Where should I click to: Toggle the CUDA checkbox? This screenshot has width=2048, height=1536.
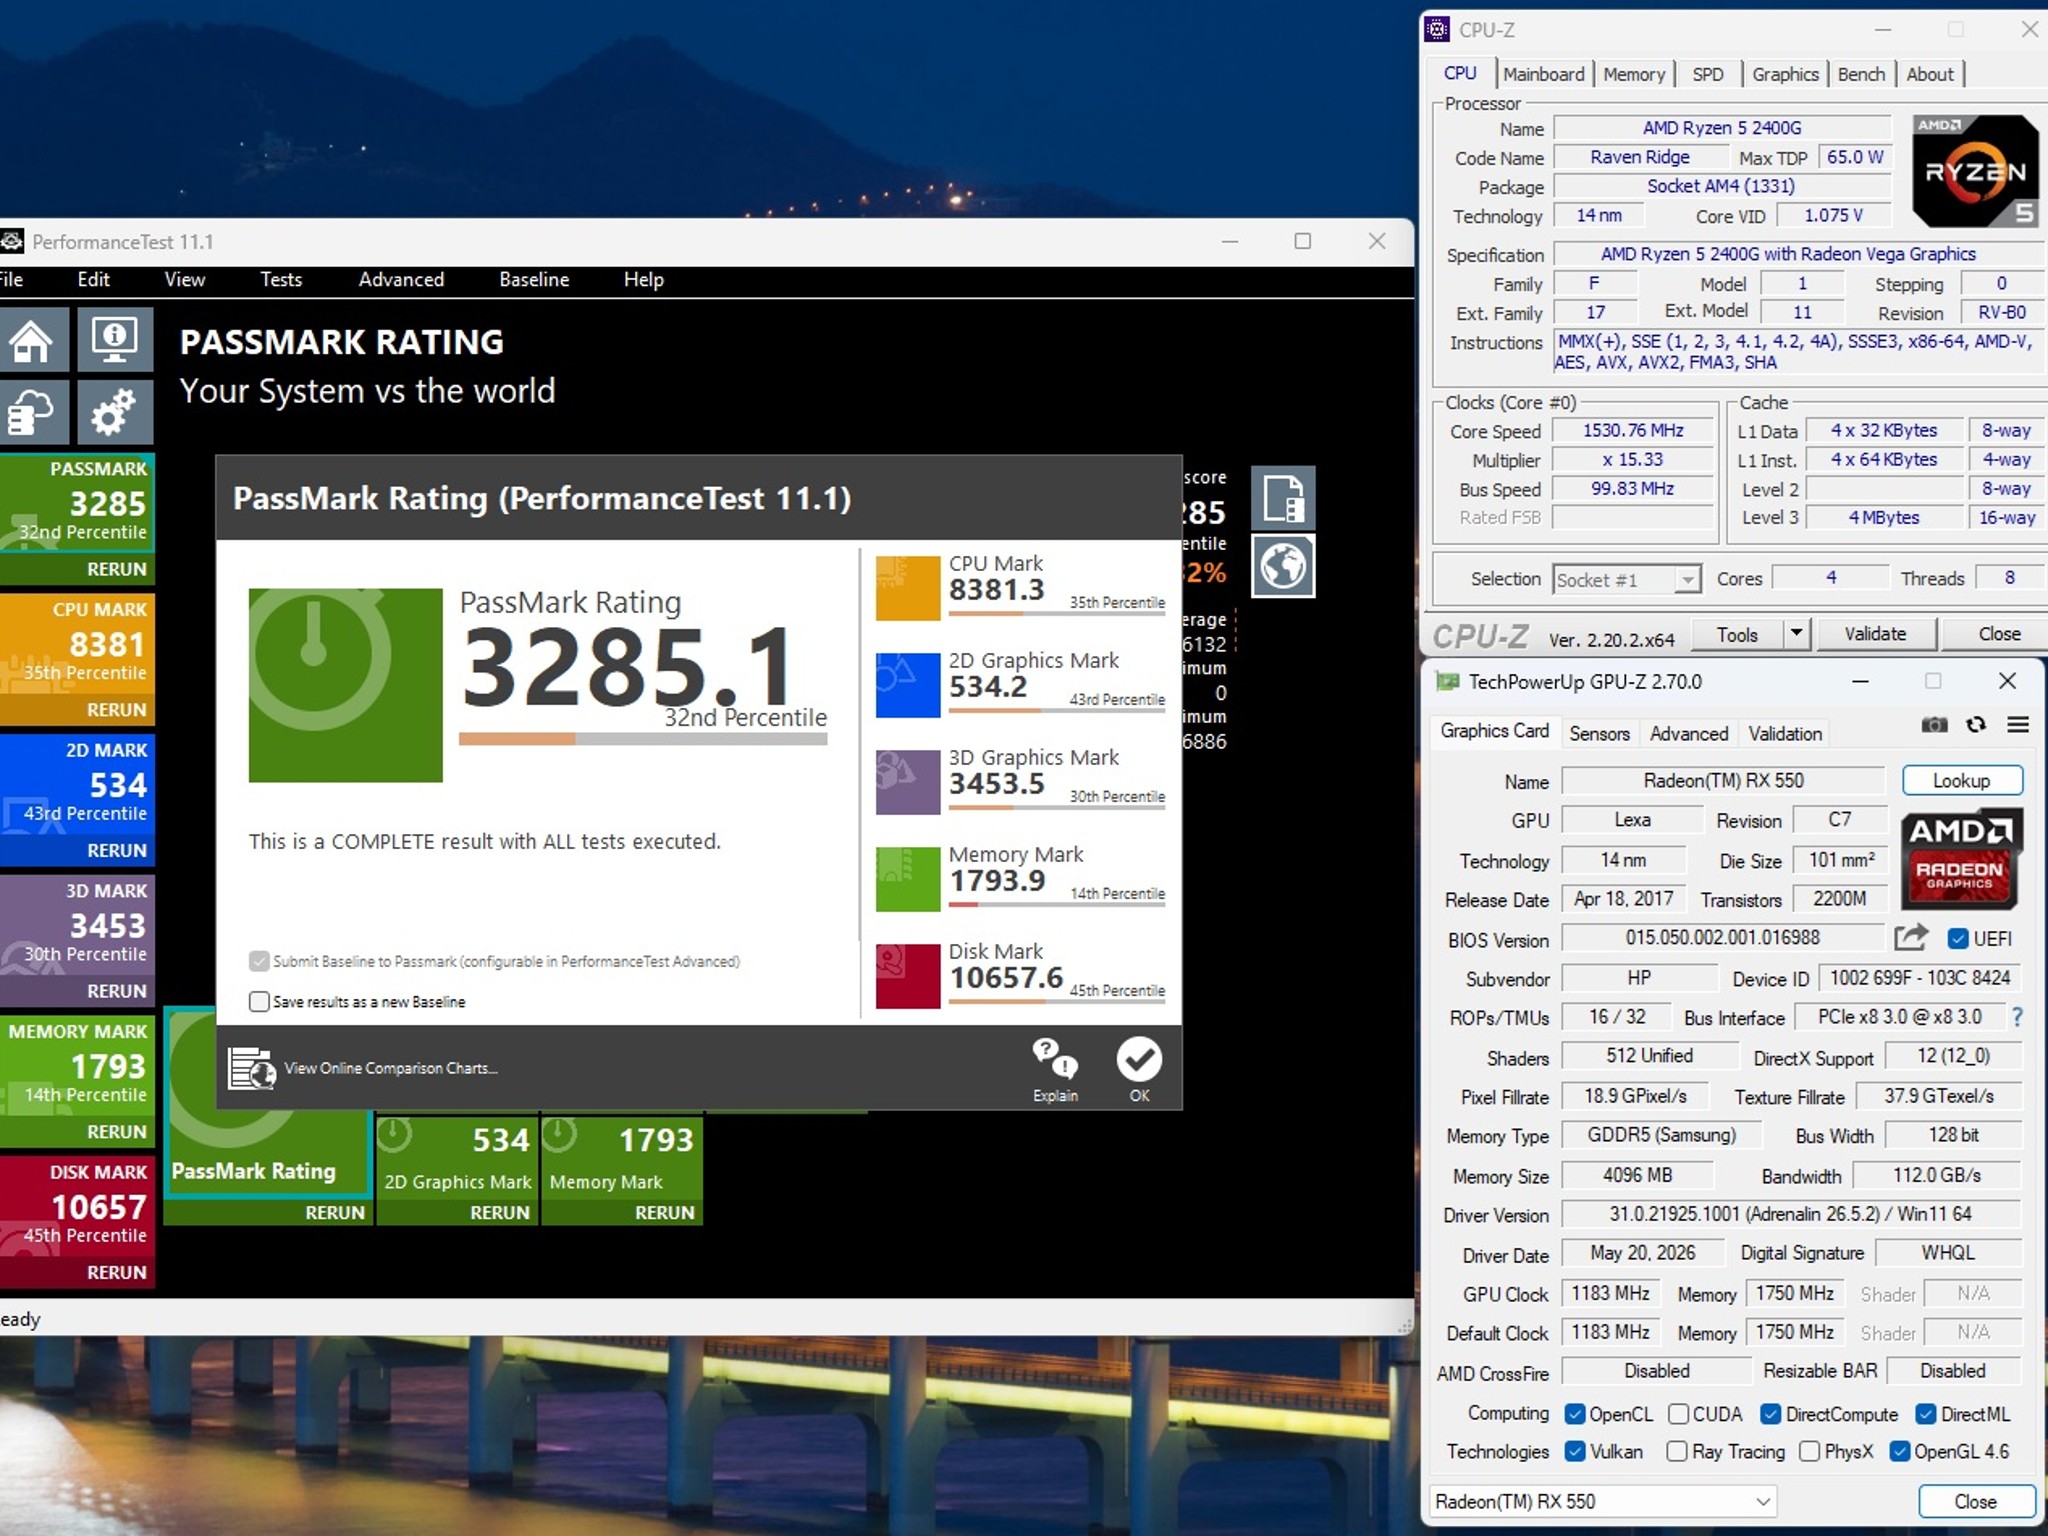pyautogui.click(x=1678, y=1414)
